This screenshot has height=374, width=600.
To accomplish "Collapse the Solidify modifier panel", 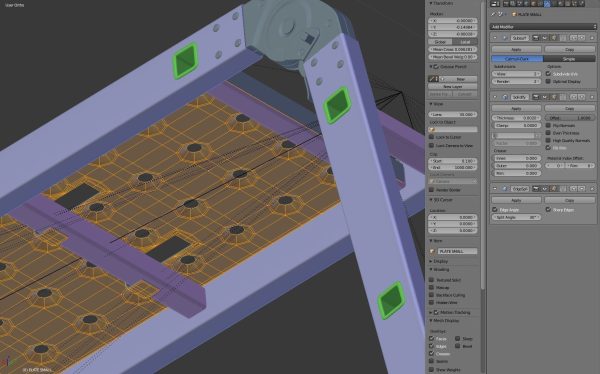I will coord(495,97).
